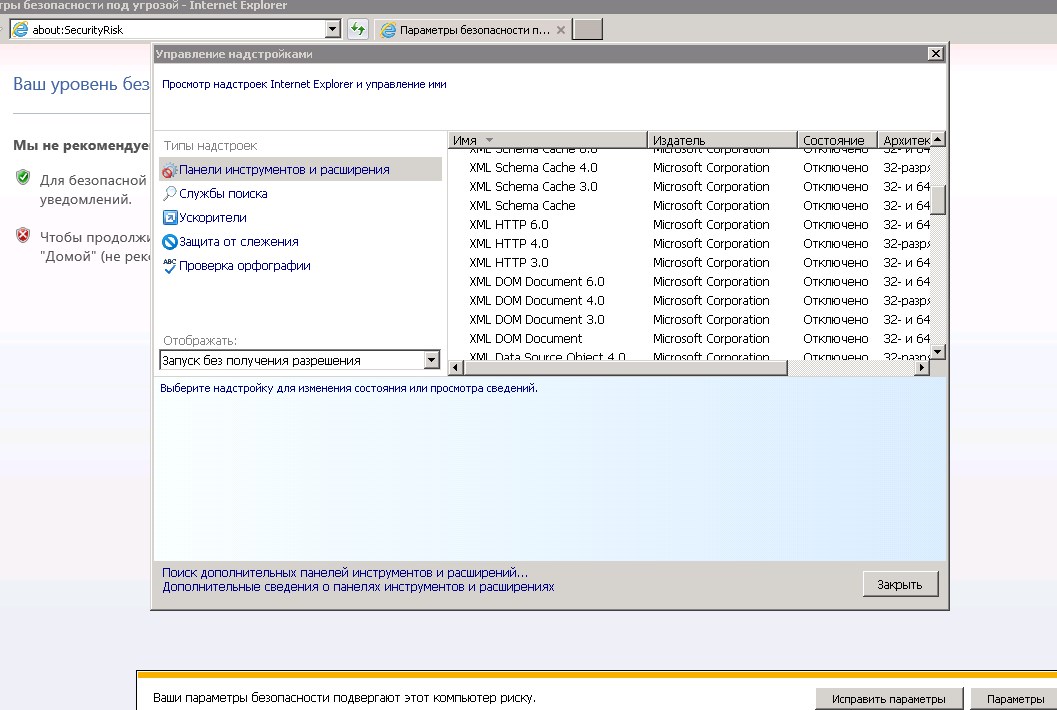Viewport: 1057px width, 710px height.
Task: Click the Internet Explorer page icon in address bar
Action: coord(21,30)
